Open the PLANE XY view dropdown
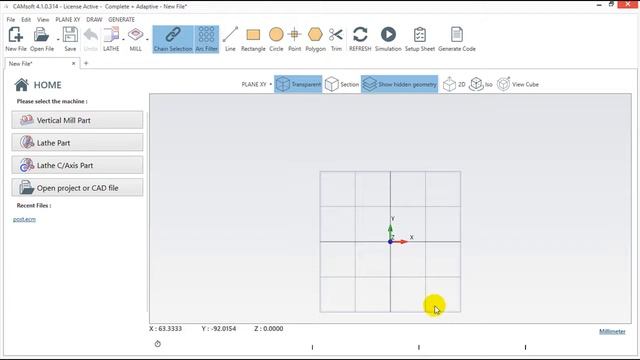 click(257, 84)
